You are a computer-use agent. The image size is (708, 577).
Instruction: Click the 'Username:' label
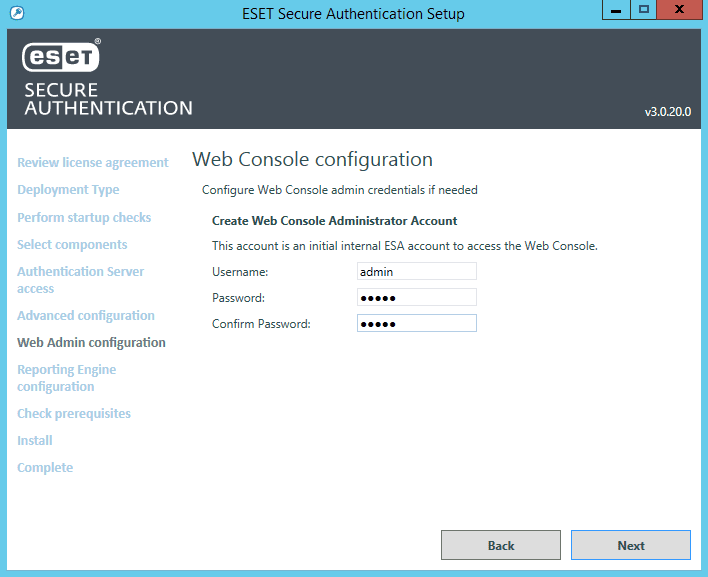pyautogui.click(x=240, y=272)
